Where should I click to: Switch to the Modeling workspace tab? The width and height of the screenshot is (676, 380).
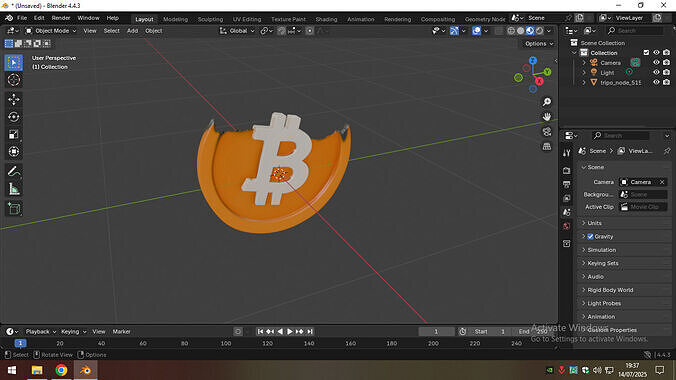[175, 19]
